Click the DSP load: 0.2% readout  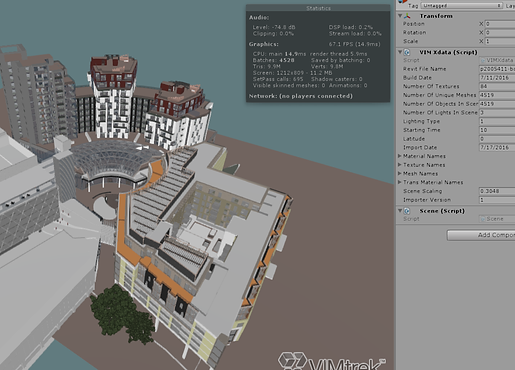pyautogui.click(x=351, y=27)
